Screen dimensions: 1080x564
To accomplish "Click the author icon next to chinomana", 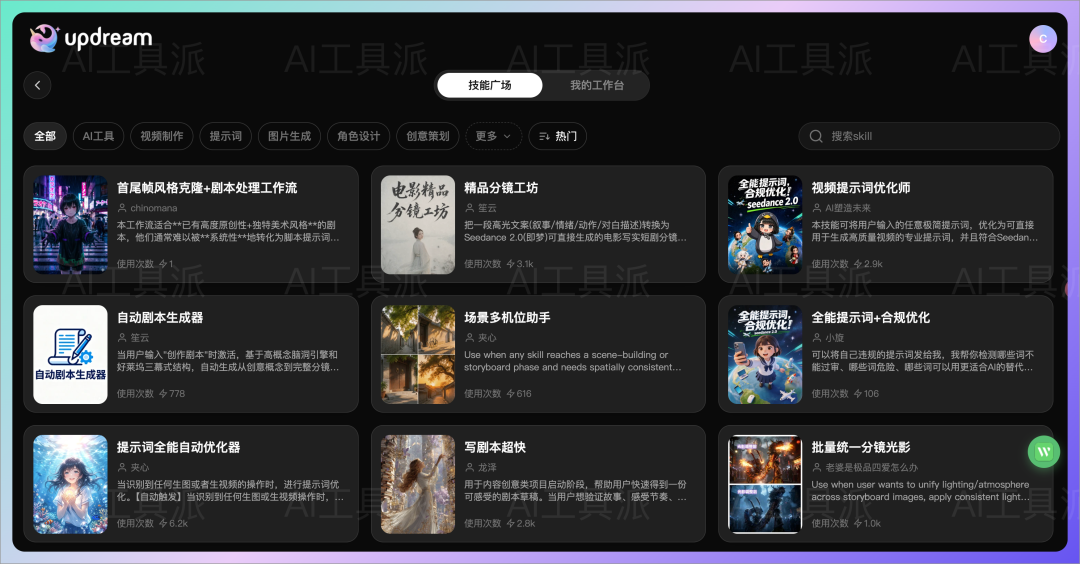I will pos(122,208).
